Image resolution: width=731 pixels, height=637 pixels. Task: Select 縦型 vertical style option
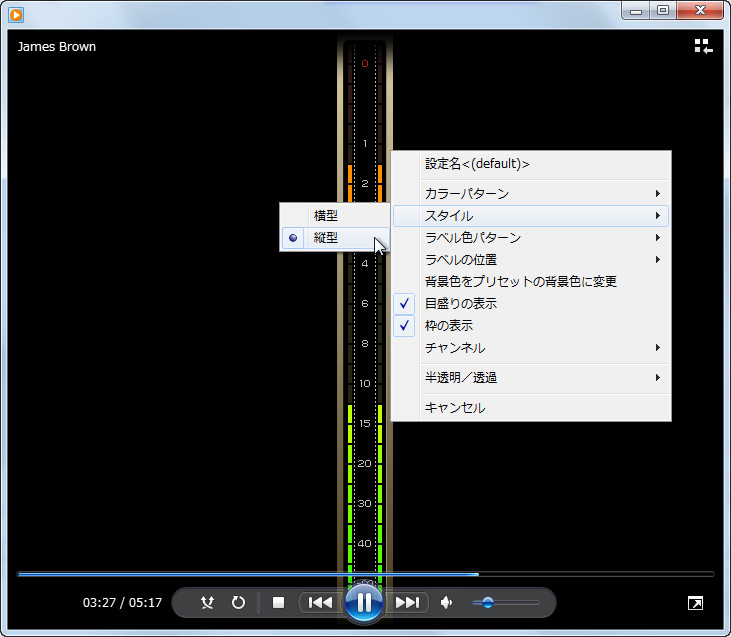(335, 238)
